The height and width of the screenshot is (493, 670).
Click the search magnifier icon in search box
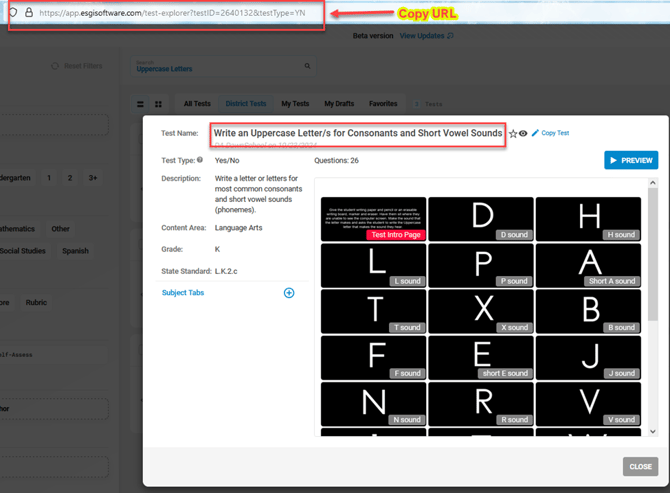[307, 67]
